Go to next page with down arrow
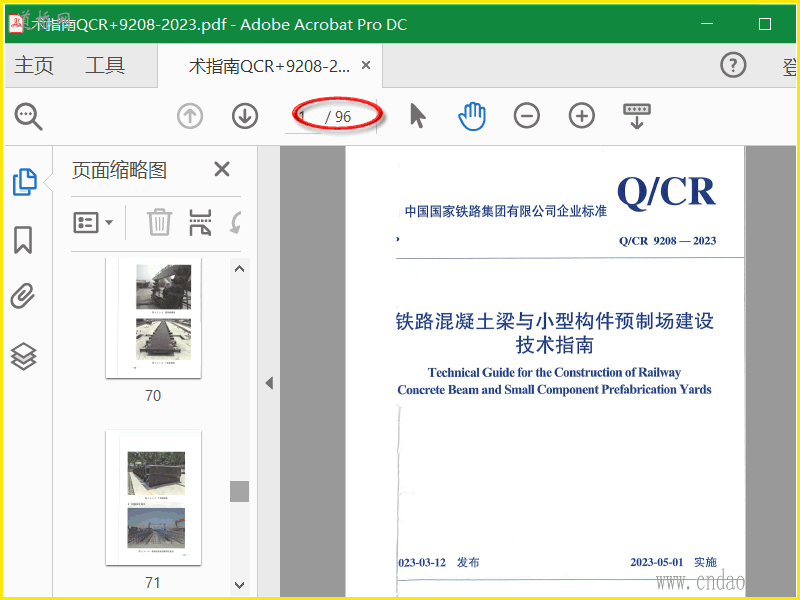This screenshot has width=800, height=600. point(245,116)
